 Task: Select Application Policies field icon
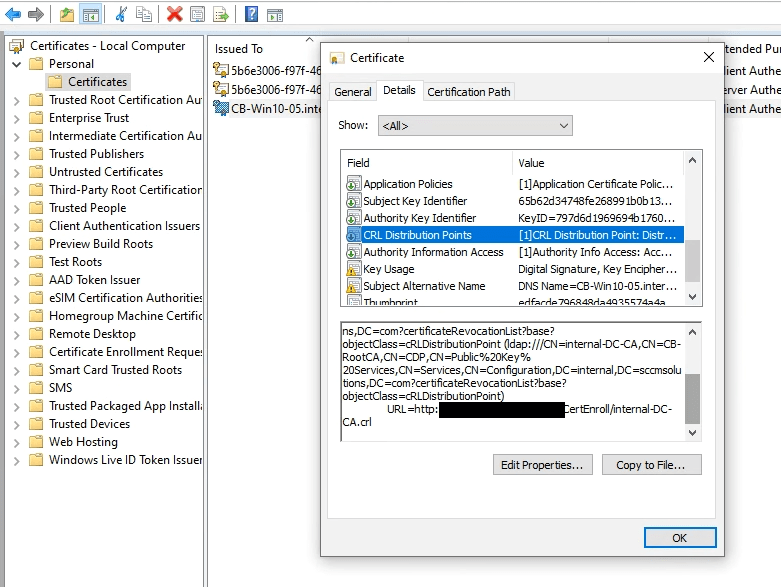coord(353,184)
